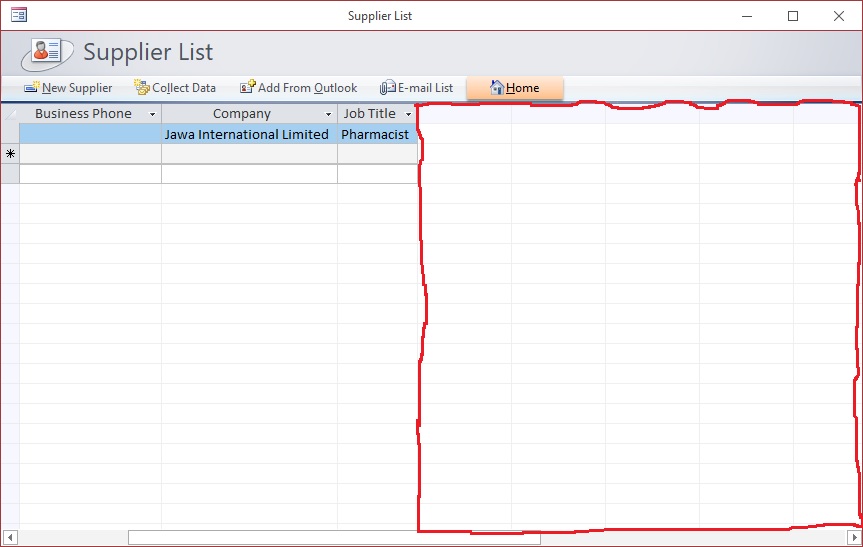
Task: Click the new record Company cell
Action: click(x=249, y=154)
